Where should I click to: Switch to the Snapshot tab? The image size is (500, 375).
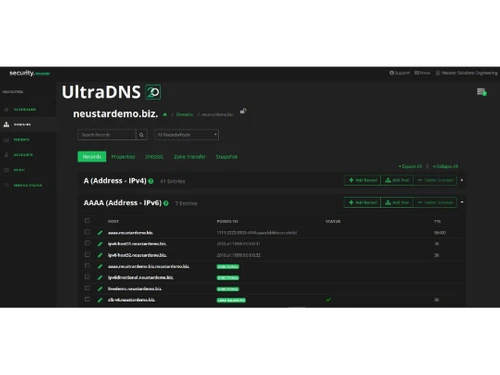click(x=227, y=157)
